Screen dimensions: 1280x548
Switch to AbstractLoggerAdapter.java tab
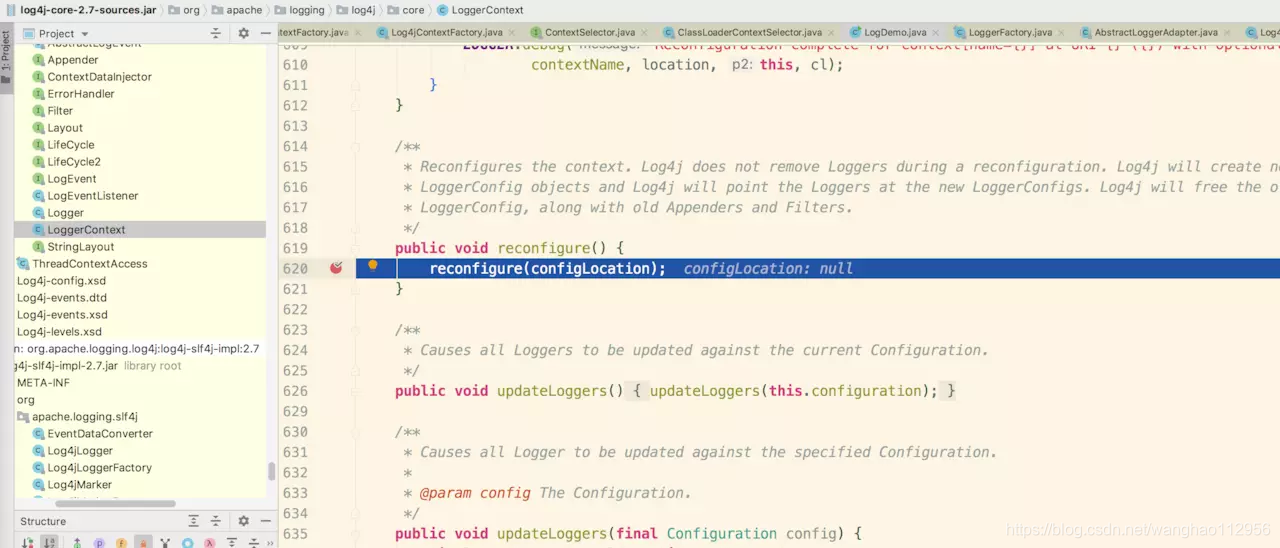click(x=1156, y=33)
